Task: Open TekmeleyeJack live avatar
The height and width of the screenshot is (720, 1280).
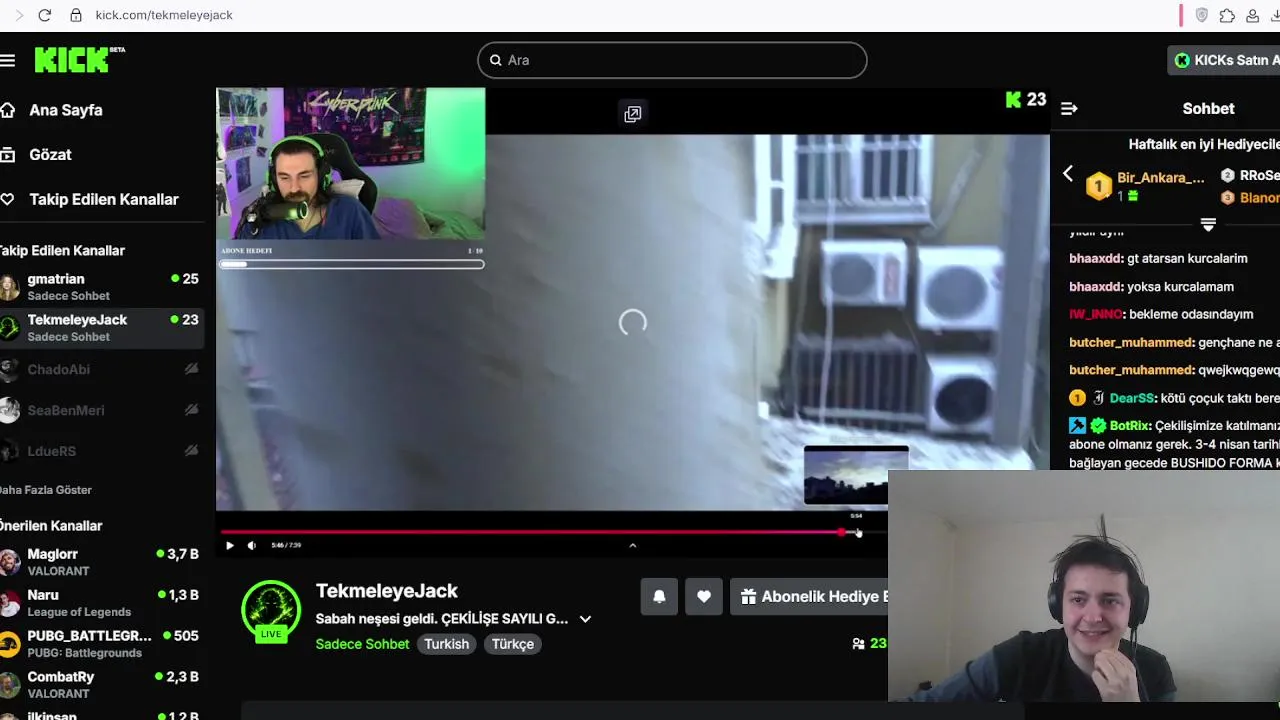Action: tap(271, 611)
